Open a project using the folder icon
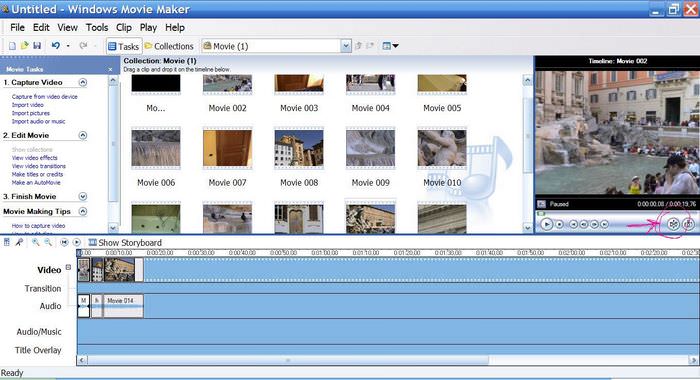This screenshot has width=700, height=380. point(25,46)
